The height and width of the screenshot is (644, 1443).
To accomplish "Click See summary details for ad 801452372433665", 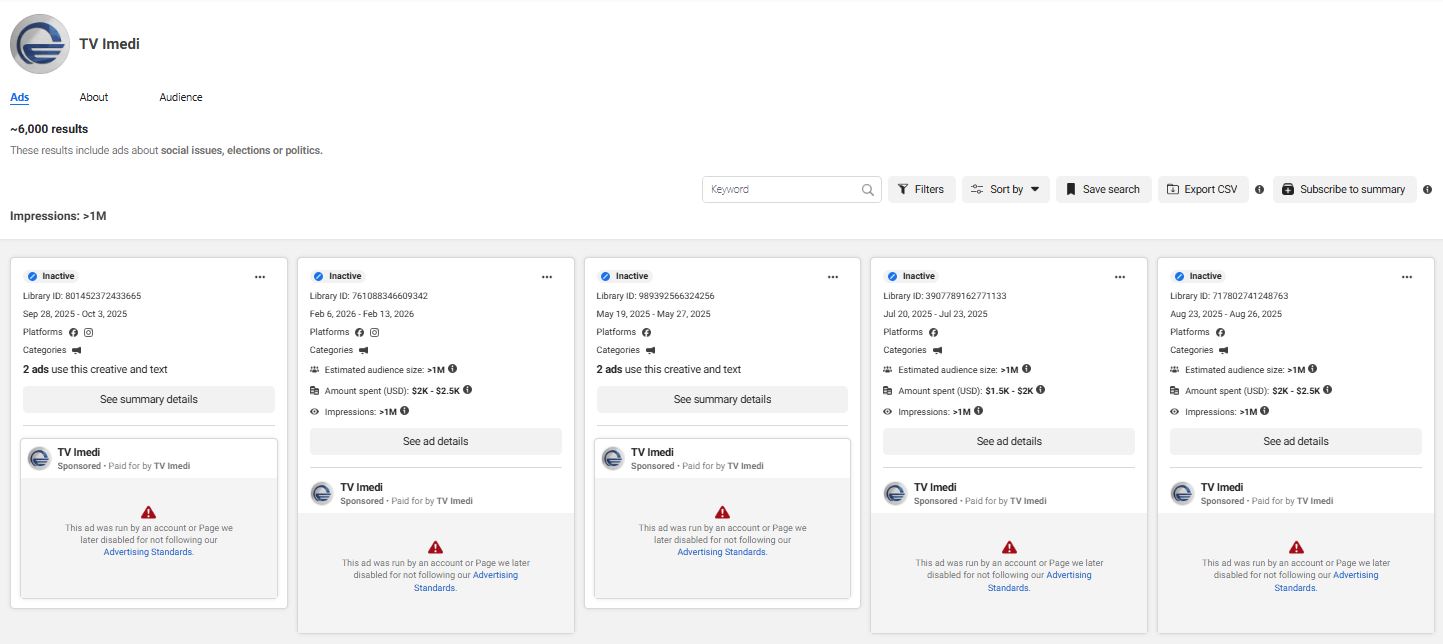I will point(149,400).
